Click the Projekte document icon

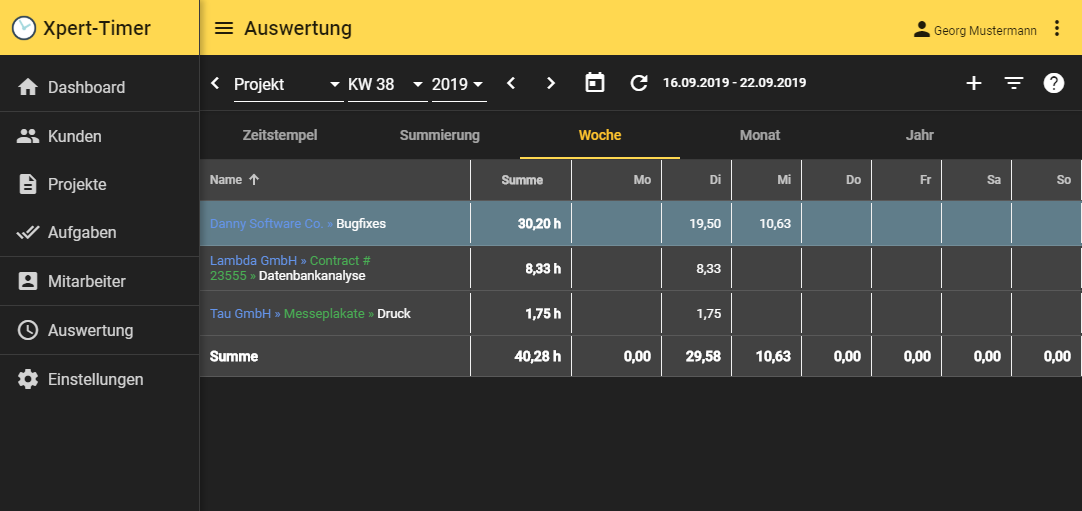click(28, 184)
